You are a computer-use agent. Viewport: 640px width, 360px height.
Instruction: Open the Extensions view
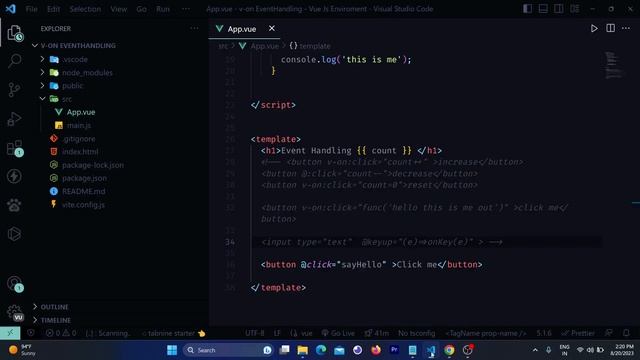[15, 148]
